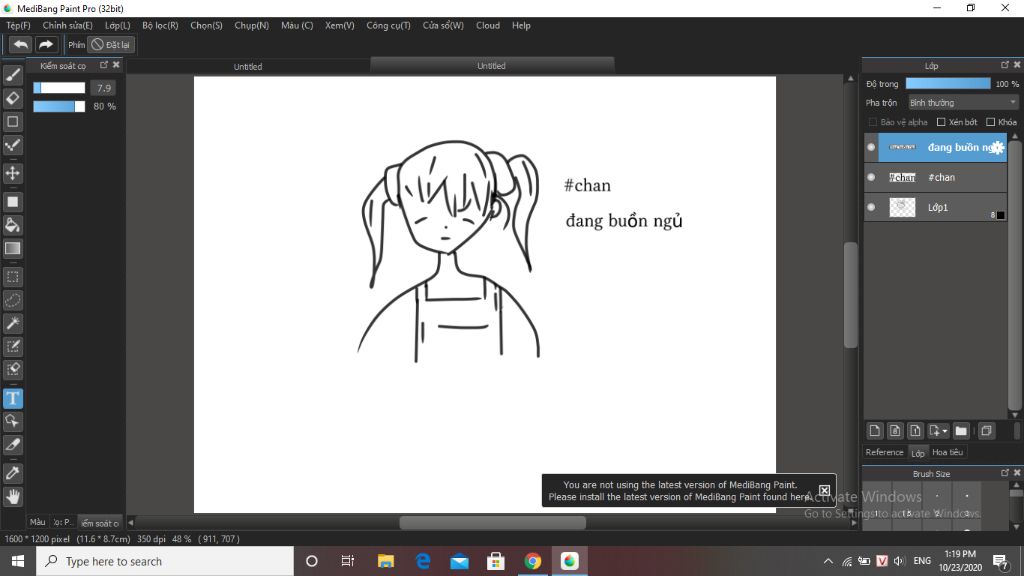Select the Magic Wand tool
Screen dimensions: 1024x576
(x=12, y=323)
